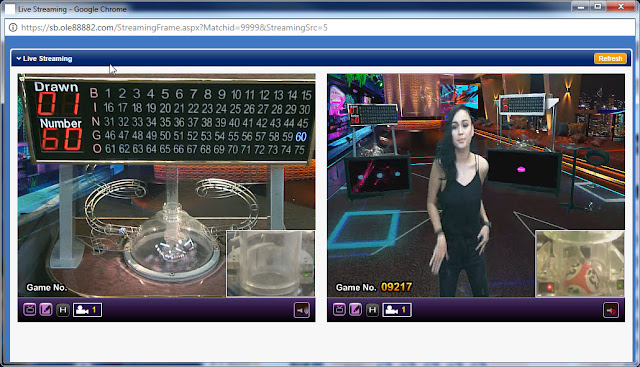Collapse the Live Streaming panel arrow
Image resolution: width=640 pixels, height=367 pixels.
click(x=18, y=59)
